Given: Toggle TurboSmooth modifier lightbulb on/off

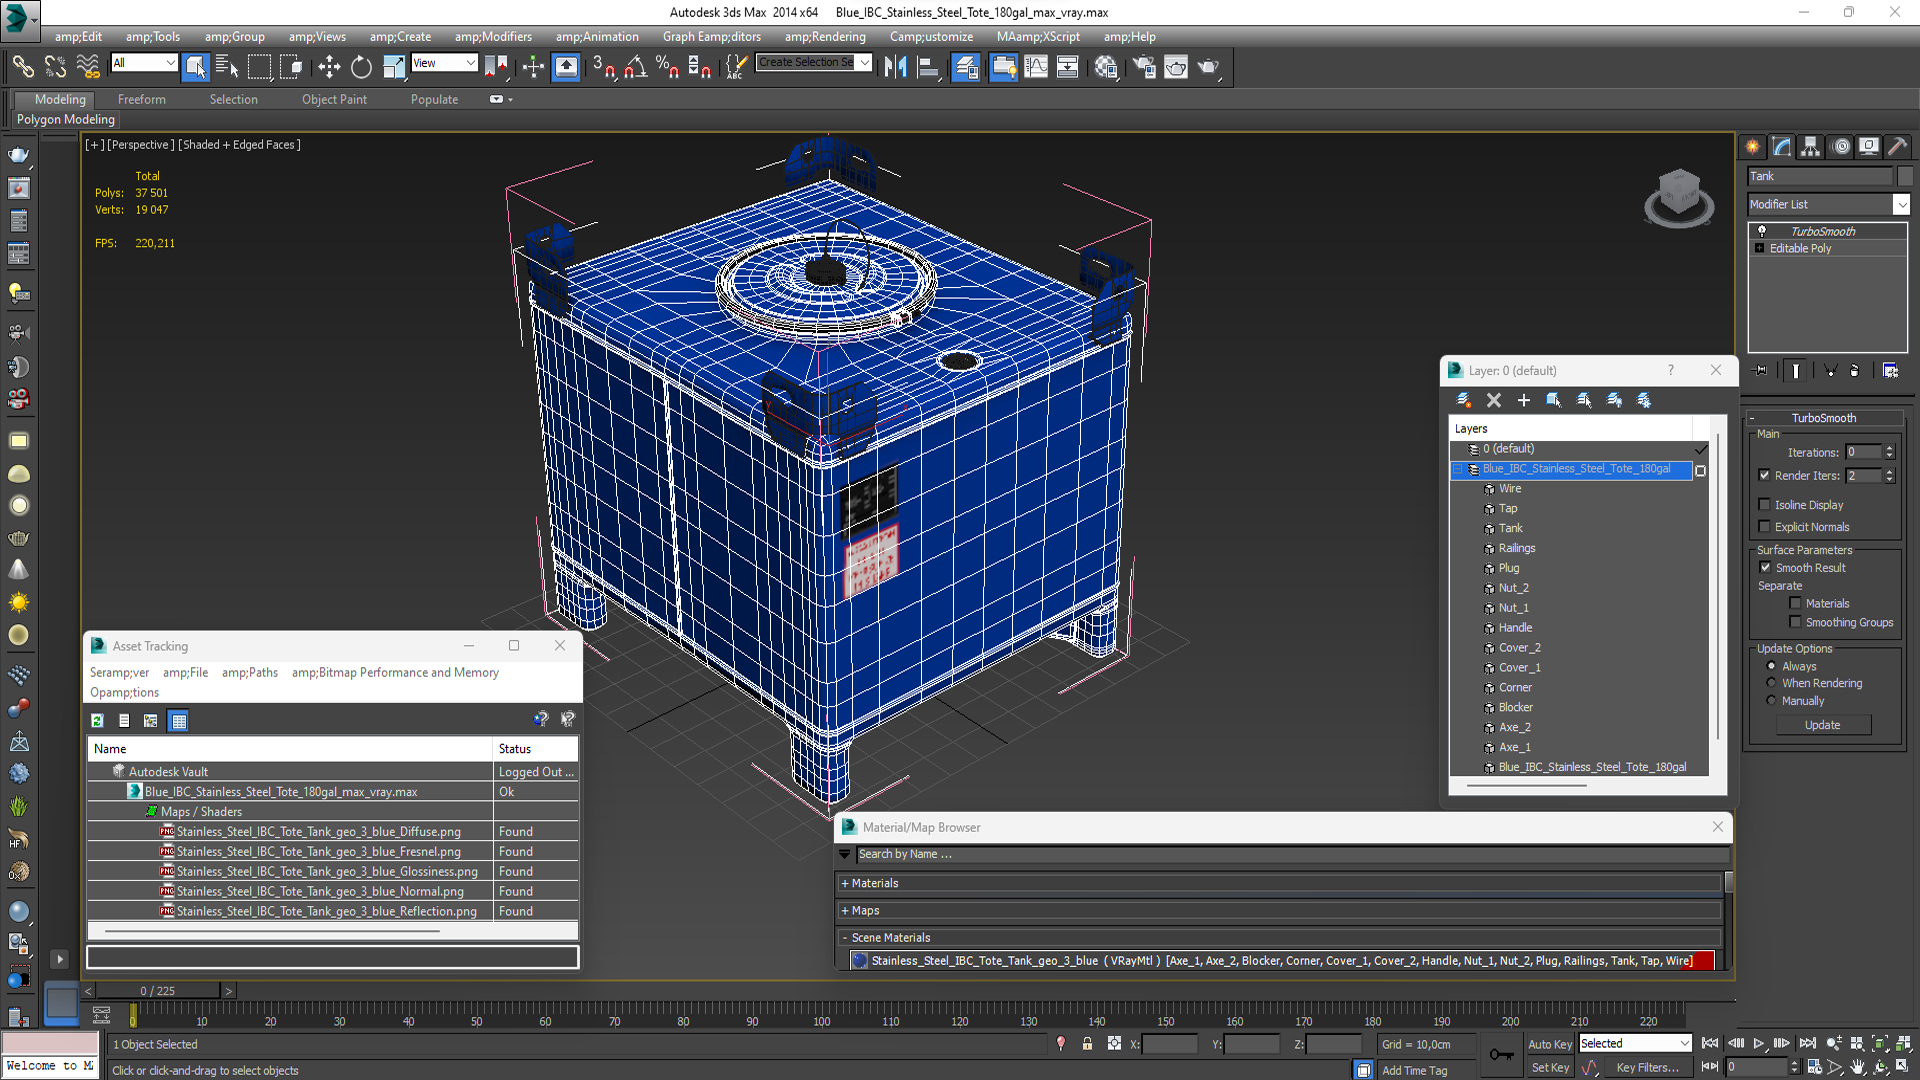Looking at the screenshot, I should pos(1761,231).
